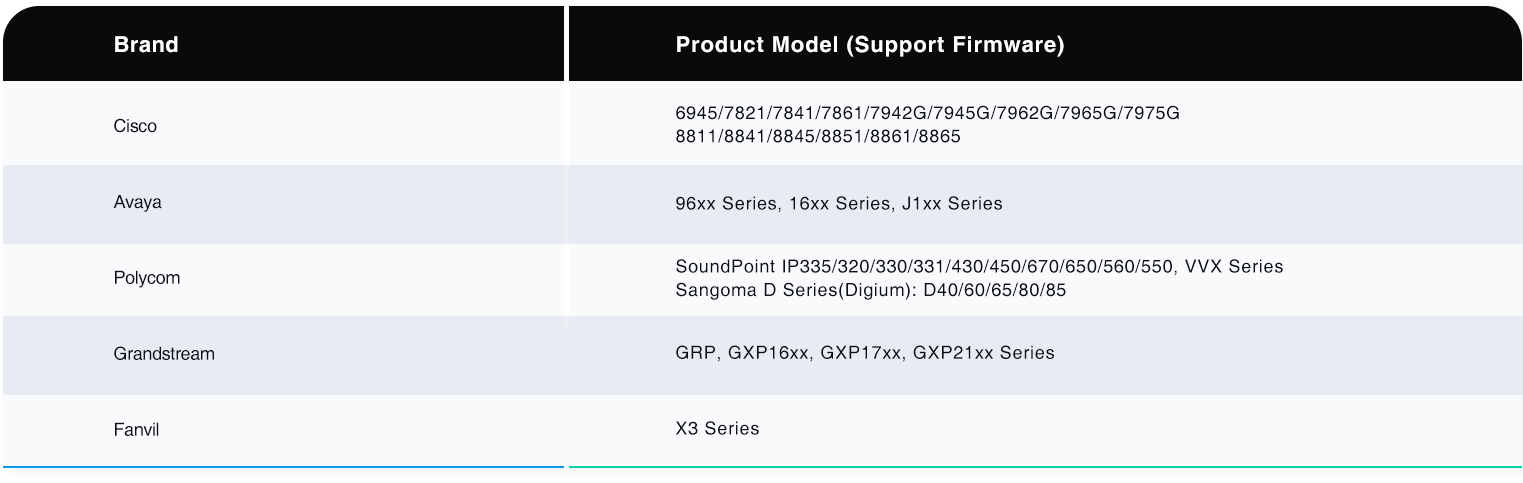Click the GRP text in Grandstream row
The height and width of the screenshot is (483, 1523).
tap(696, 353)
